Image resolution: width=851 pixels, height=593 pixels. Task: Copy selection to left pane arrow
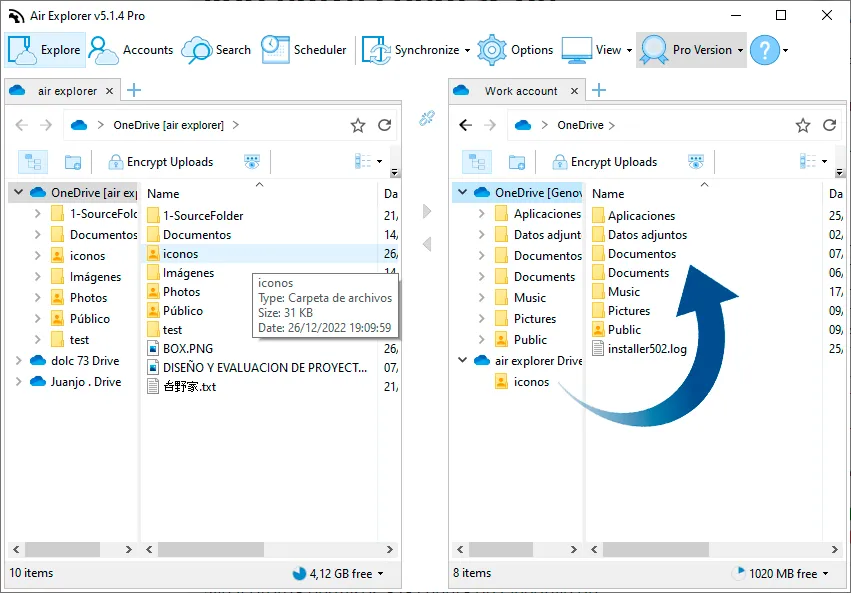pyautogui.click(x=427, y=244)
